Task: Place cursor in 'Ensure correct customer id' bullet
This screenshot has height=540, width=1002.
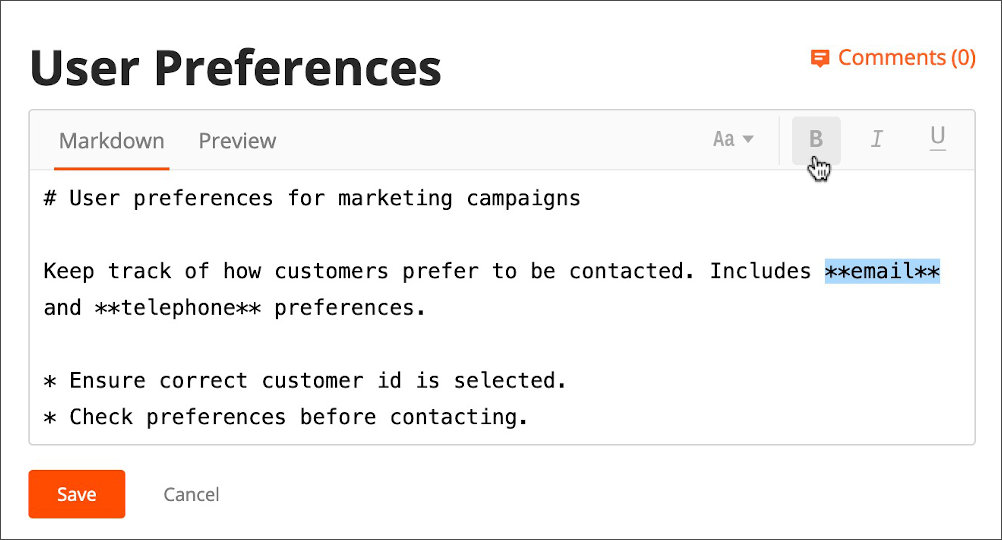Action: [305, 381]
